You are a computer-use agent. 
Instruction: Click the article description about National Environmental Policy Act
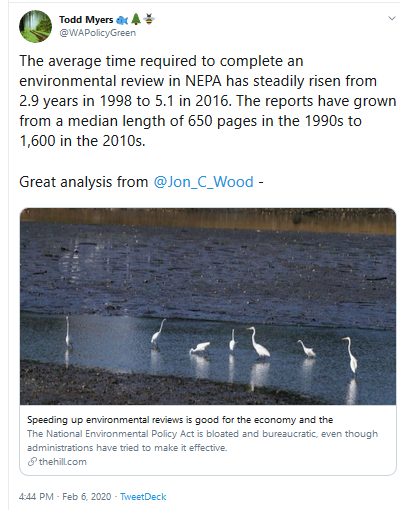[x=202, y=441]
